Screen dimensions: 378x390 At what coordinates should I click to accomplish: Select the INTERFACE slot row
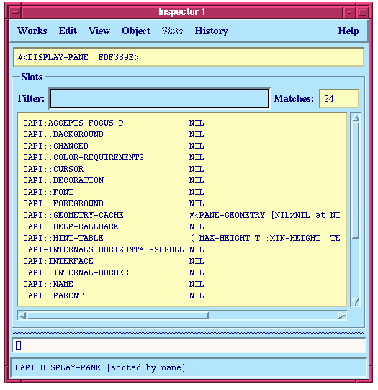182,261
